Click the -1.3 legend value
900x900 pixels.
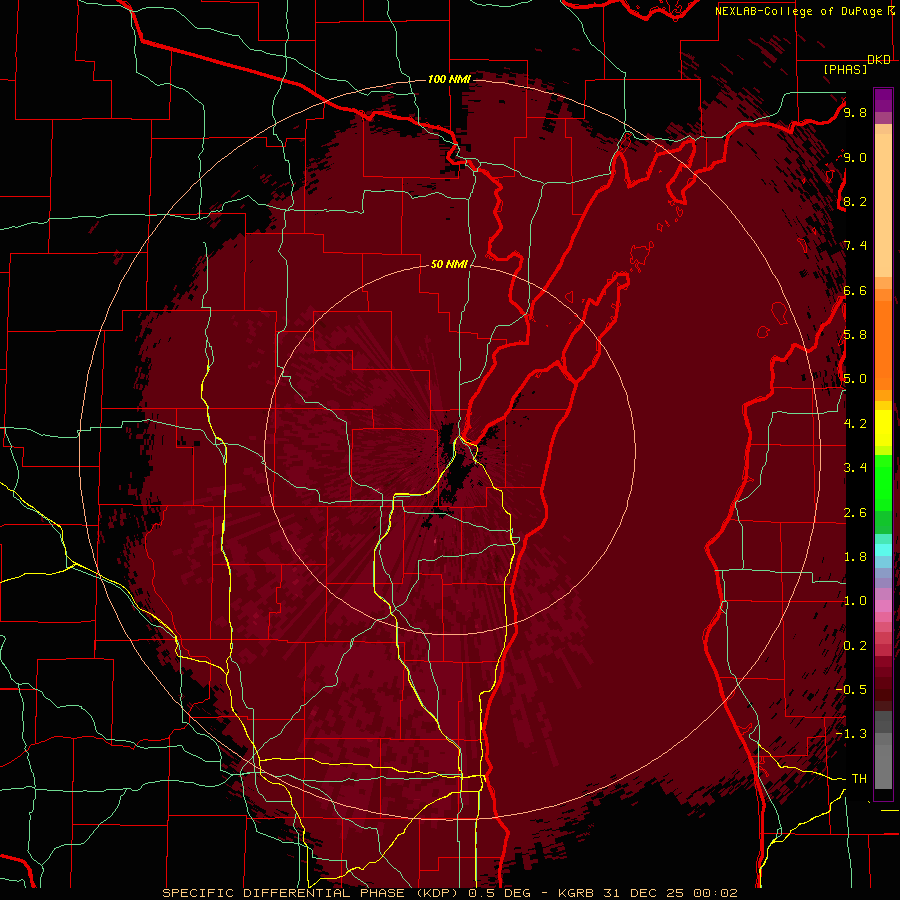click(851, 734)
